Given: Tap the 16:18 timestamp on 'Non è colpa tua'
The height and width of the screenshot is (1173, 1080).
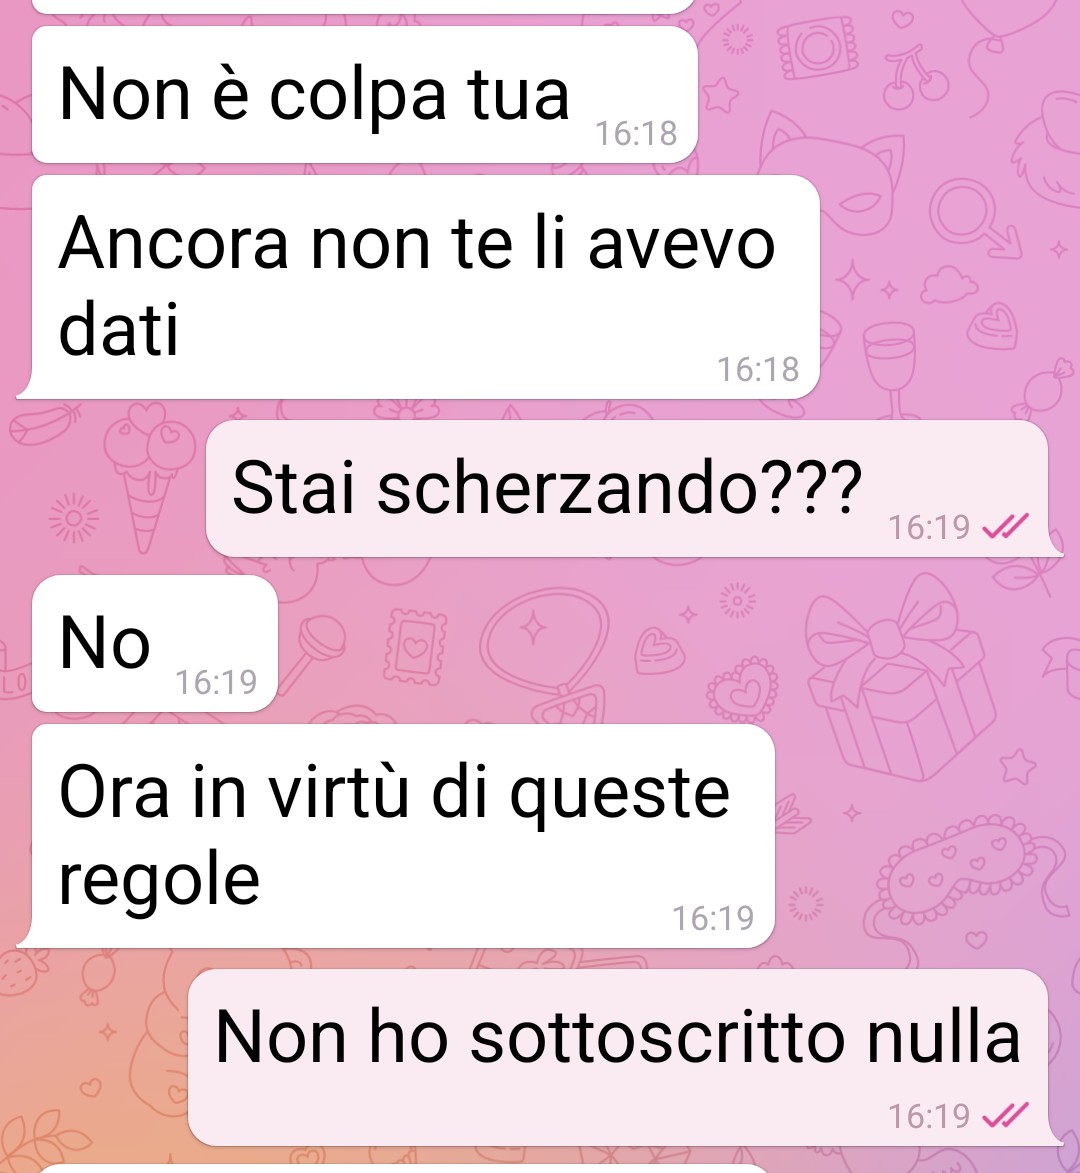Looking at the screenshot, I should (x=636, y=134).
